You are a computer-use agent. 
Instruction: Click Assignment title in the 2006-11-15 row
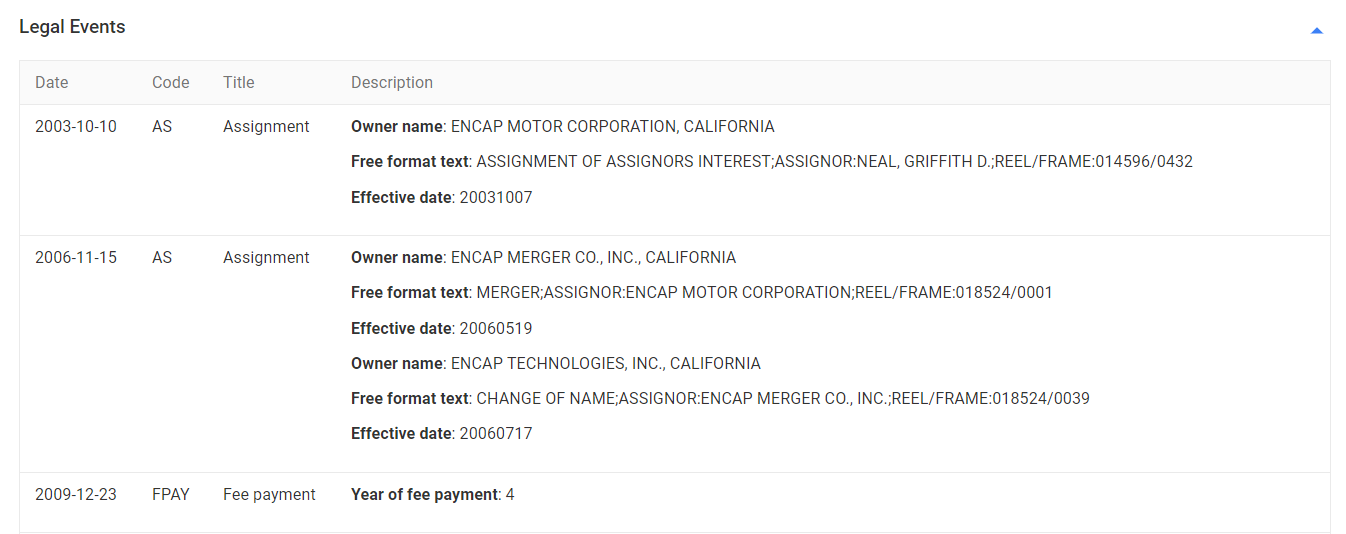[266, 258]
